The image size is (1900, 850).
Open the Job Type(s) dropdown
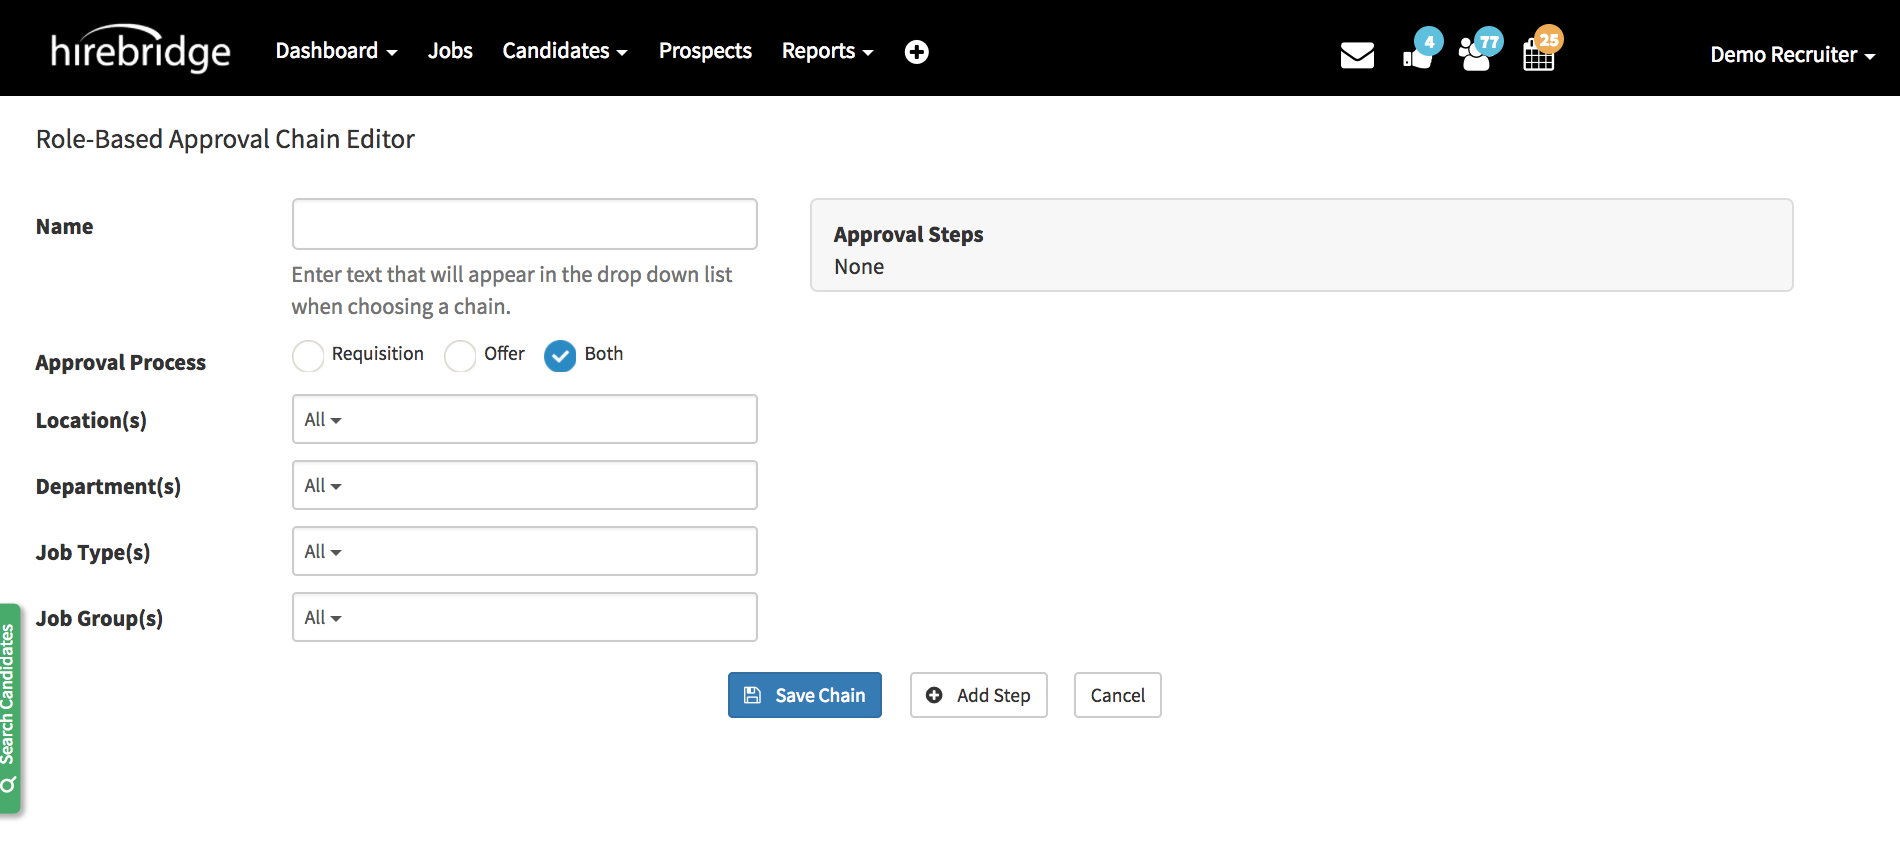point(524,551)
